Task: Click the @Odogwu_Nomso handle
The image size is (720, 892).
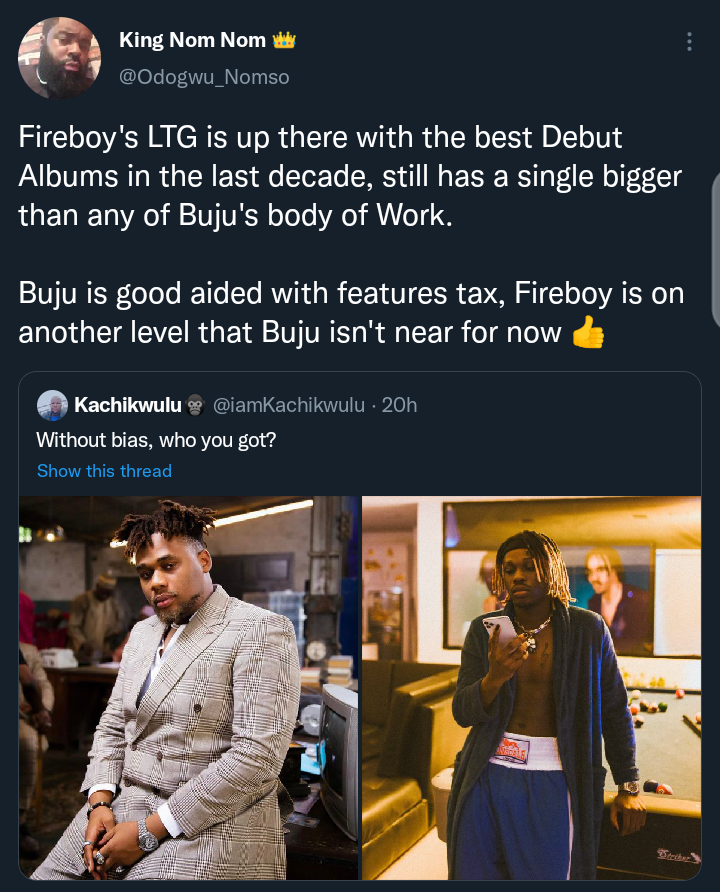Action: pos(204,77)
